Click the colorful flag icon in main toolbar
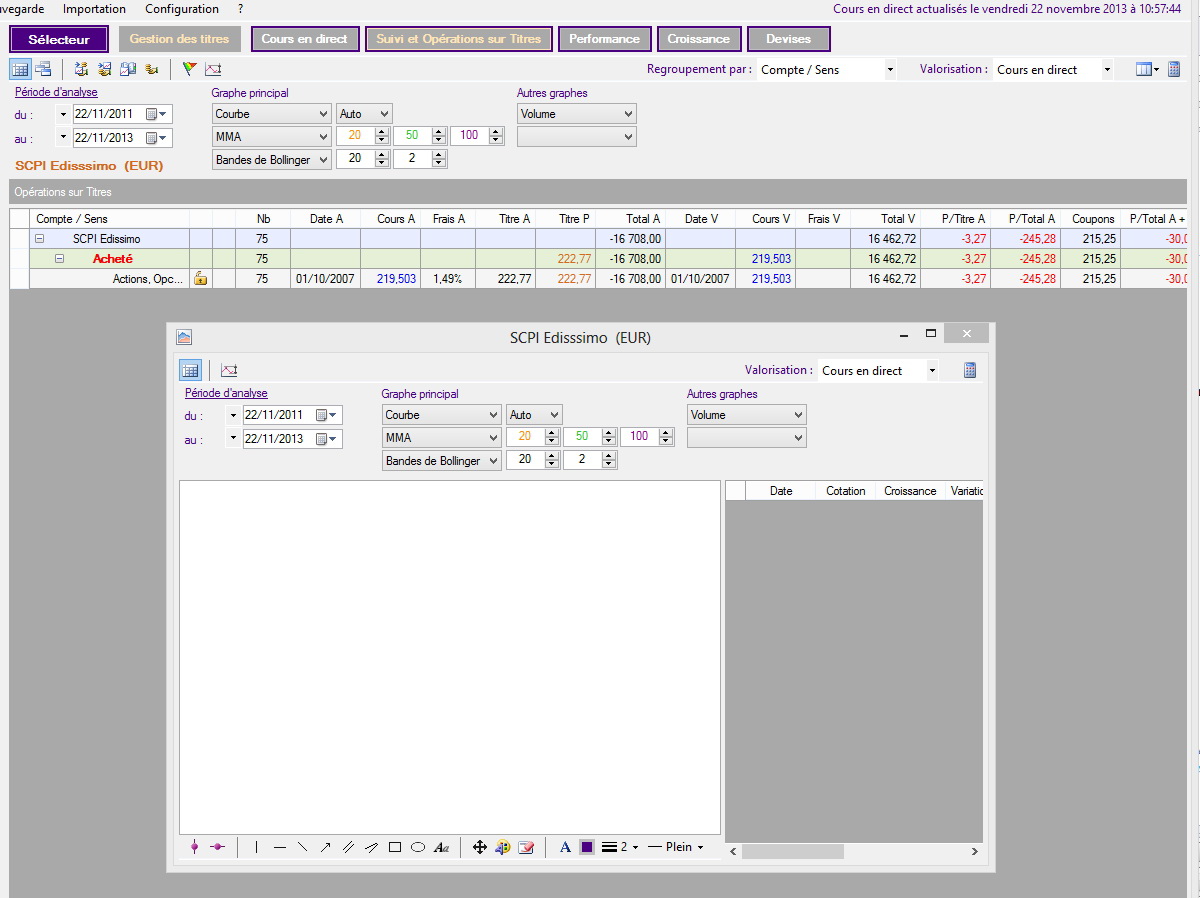1200x898 pixels. [189, 69]
